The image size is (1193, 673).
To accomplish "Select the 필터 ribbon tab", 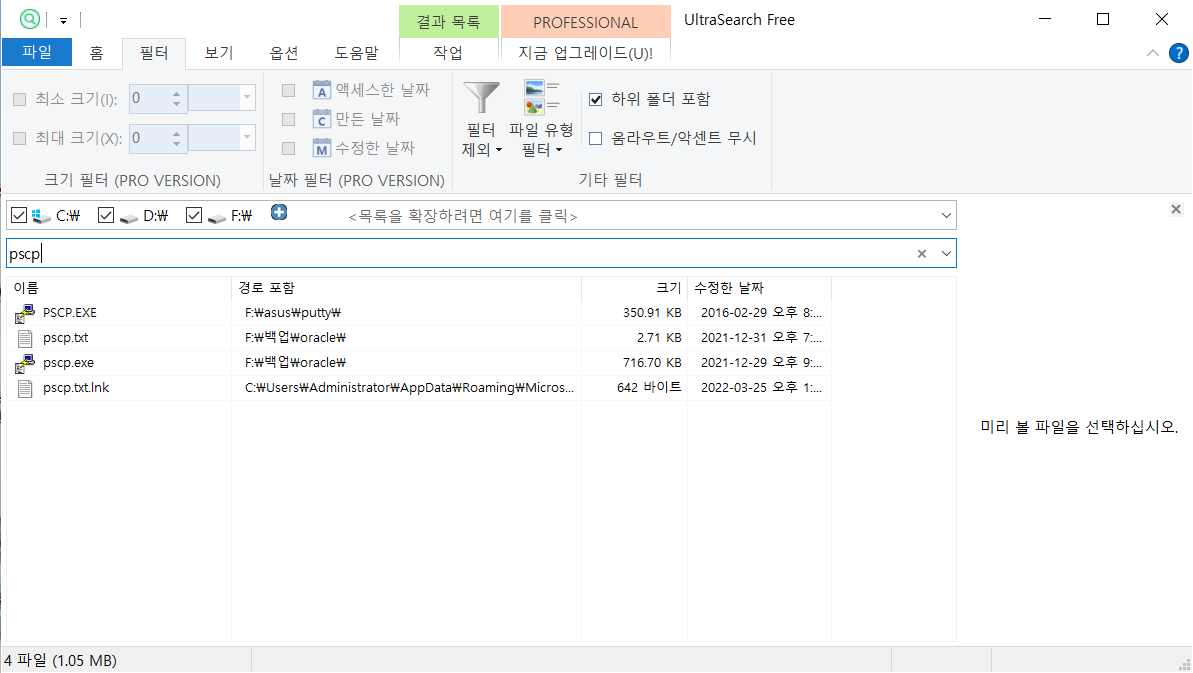I will click(x=154, y=52).
